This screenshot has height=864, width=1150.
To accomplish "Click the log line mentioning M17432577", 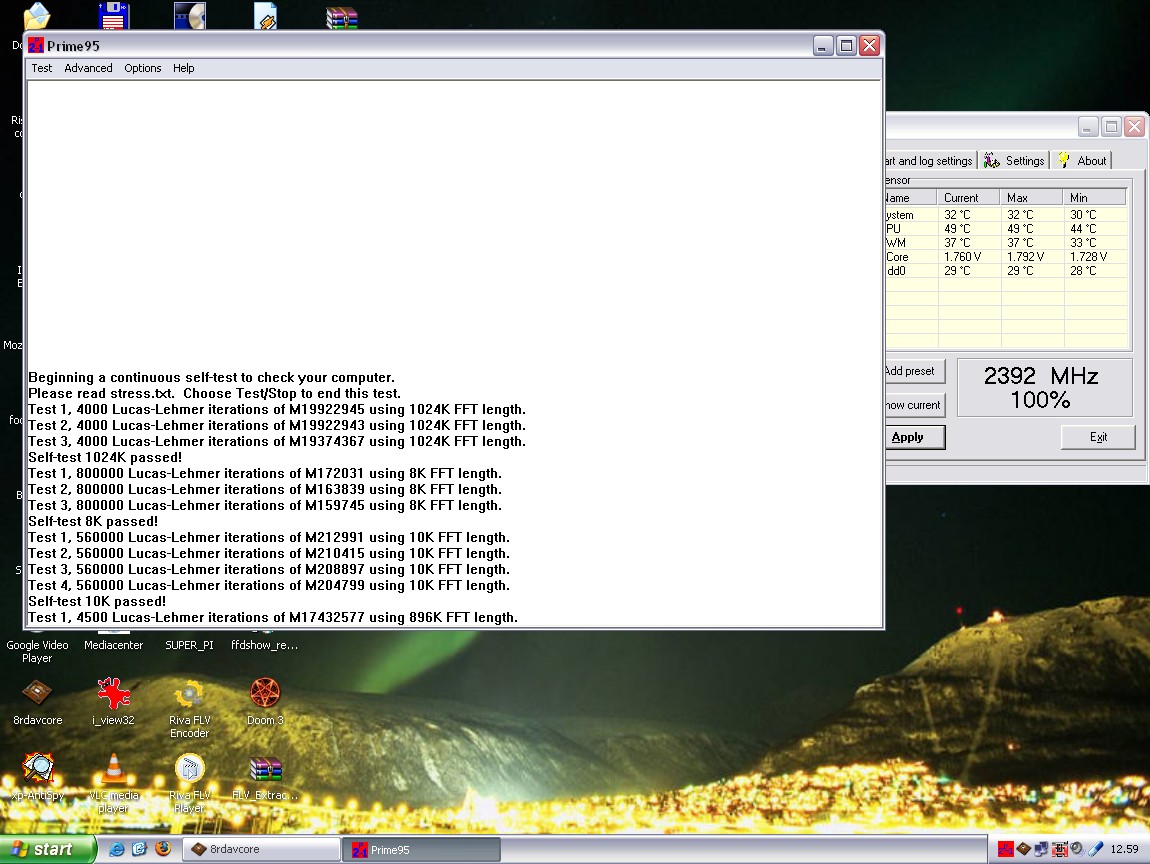I will tap(273, 618).
